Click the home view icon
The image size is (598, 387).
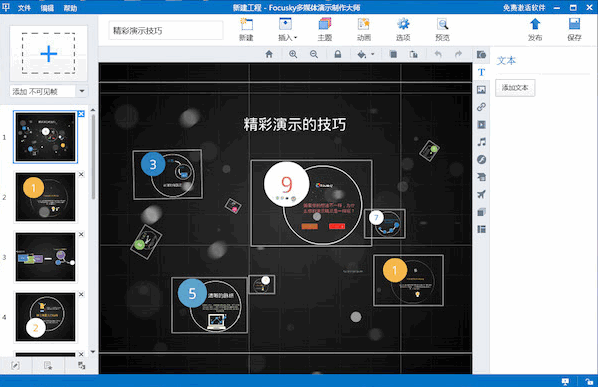(x=269, y=54)
